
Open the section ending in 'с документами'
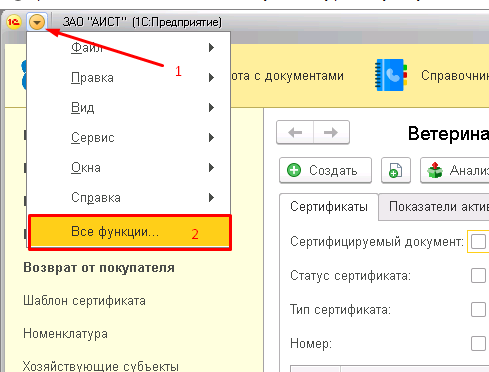tap(287, 76)
